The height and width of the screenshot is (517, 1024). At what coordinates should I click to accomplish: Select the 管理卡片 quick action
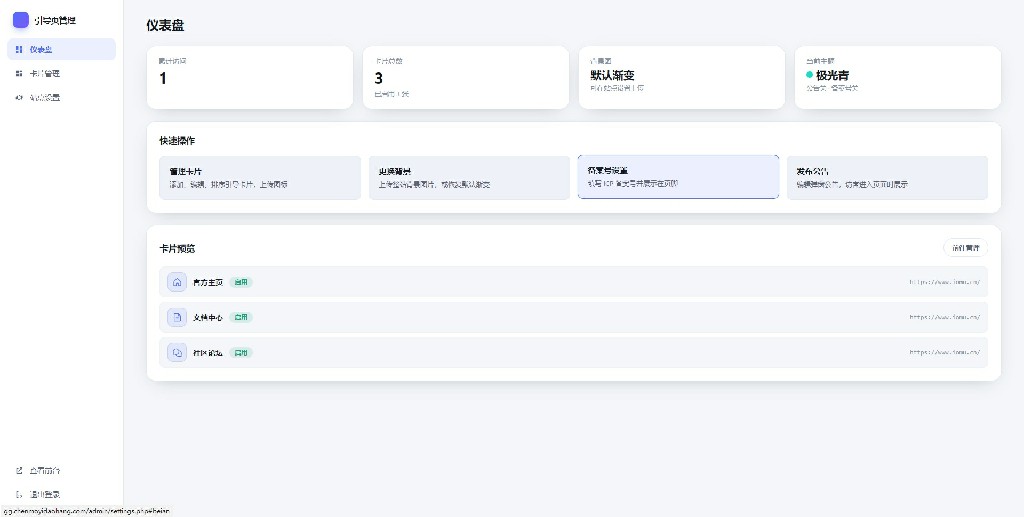260,178
